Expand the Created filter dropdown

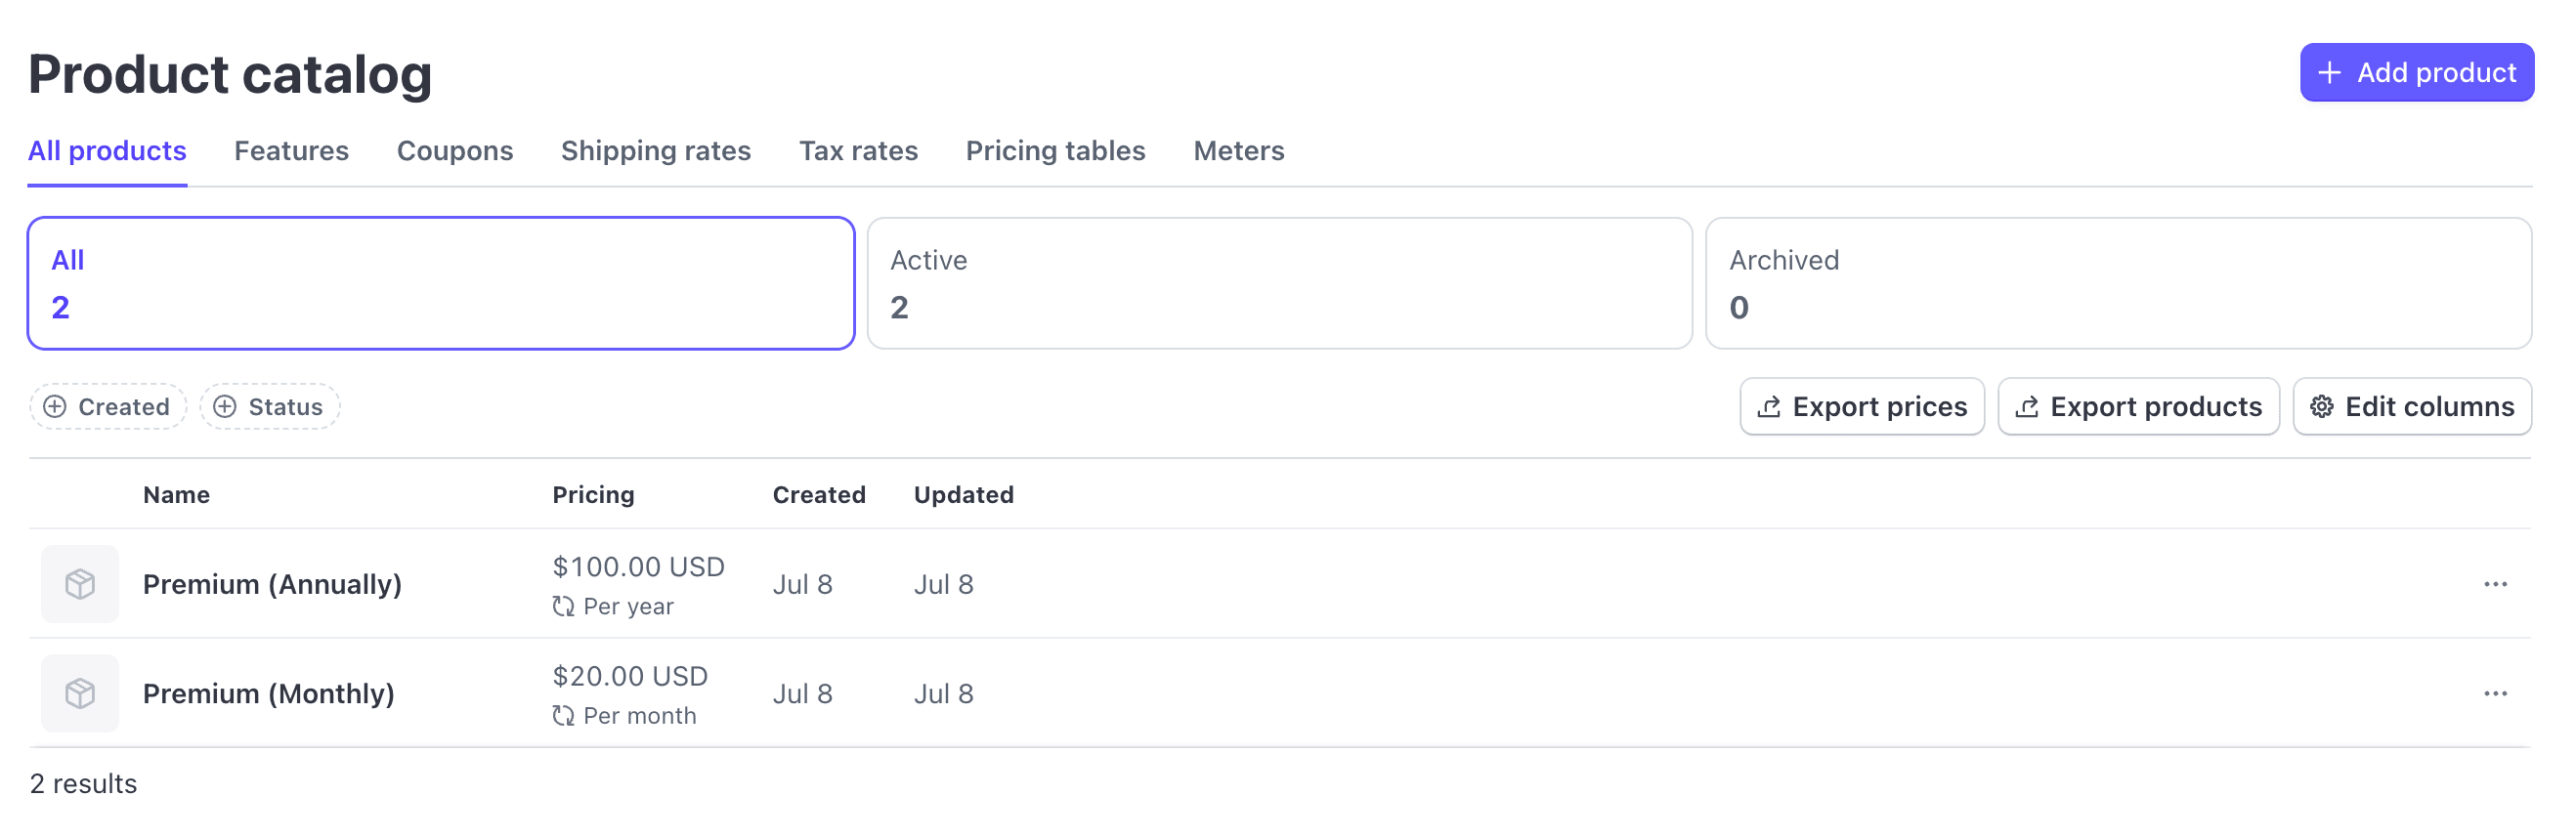(108, 407)
